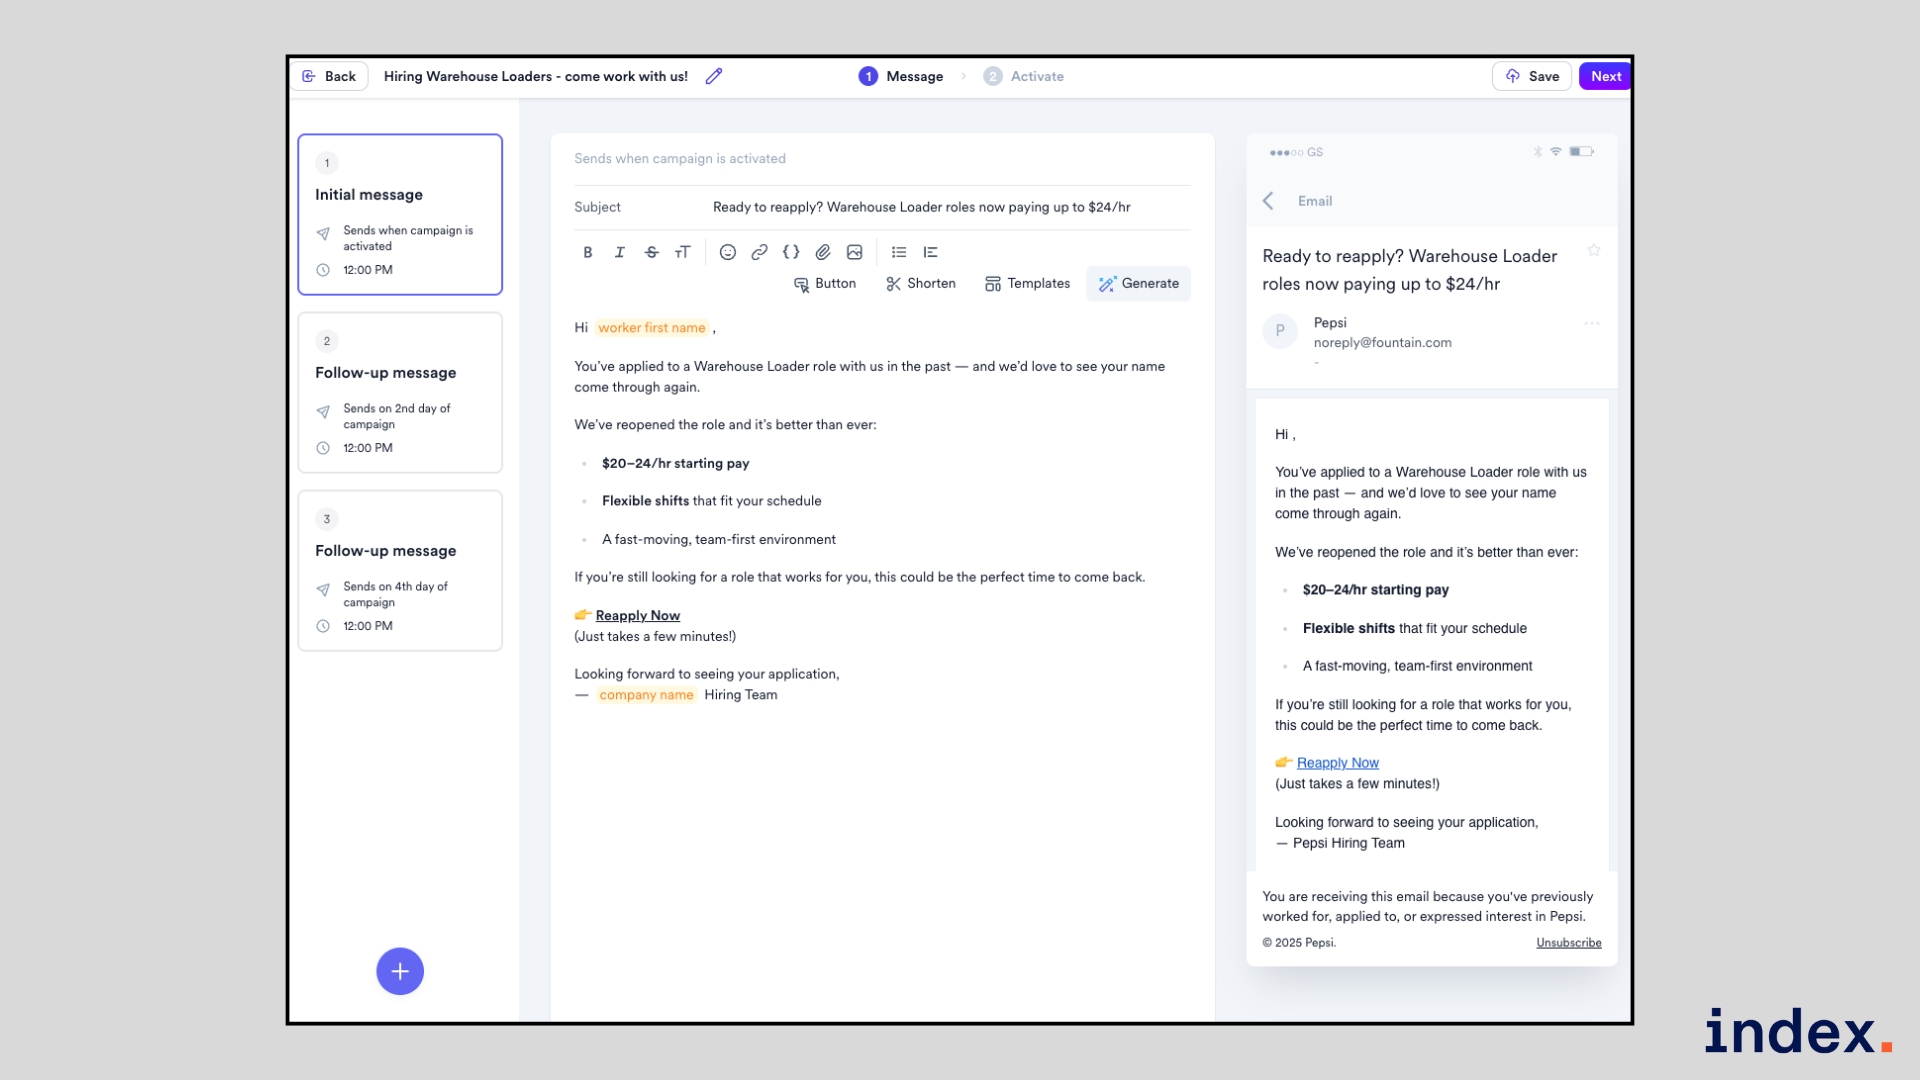Change the text size option
This screenshot has height=1080, width=1920.
click(683, 252)
